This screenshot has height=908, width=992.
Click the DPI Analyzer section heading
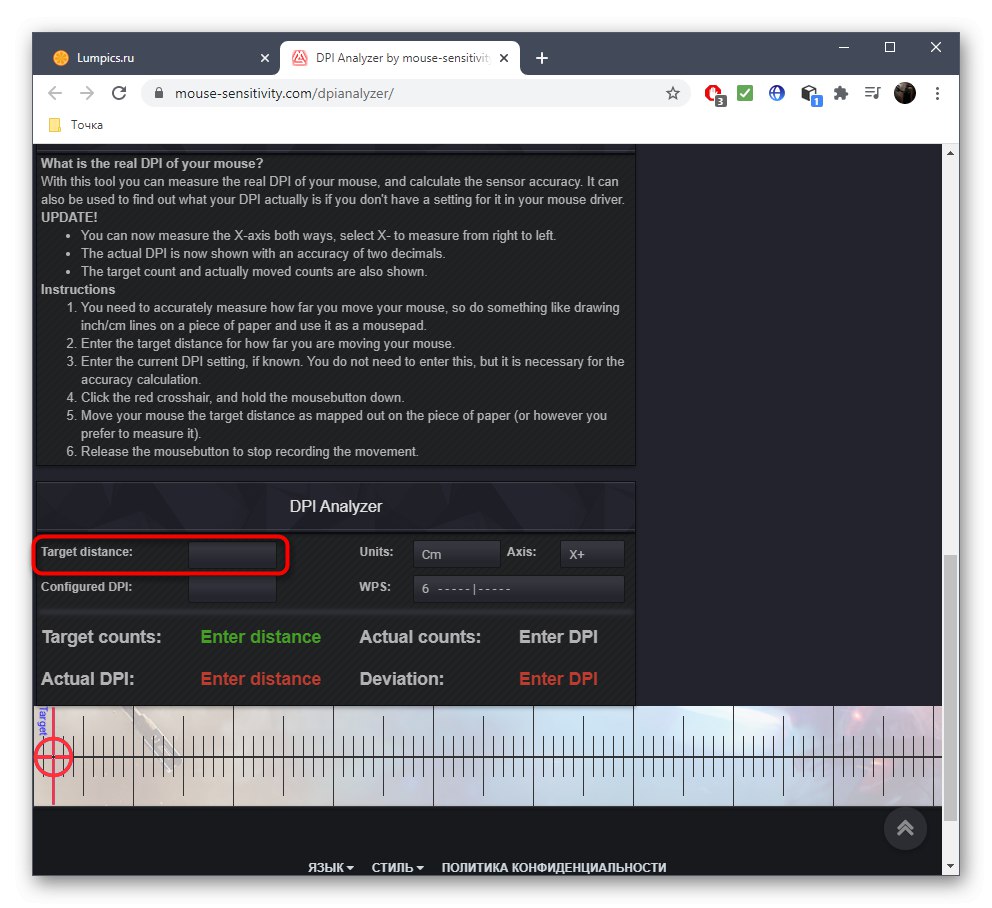point(336,506)
